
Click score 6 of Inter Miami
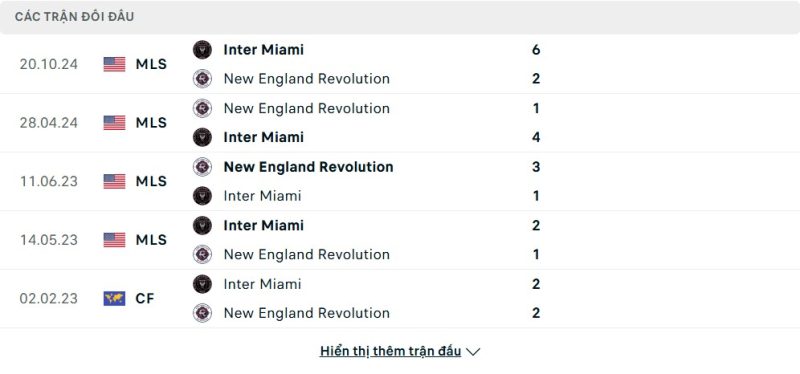pyautogui.click(x=536, y=49)
